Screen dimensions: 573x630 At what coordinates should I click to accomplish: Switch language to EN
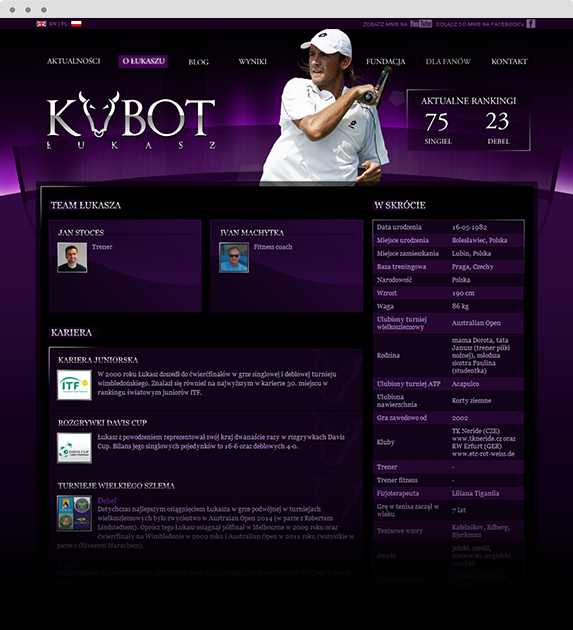[53, 24]
